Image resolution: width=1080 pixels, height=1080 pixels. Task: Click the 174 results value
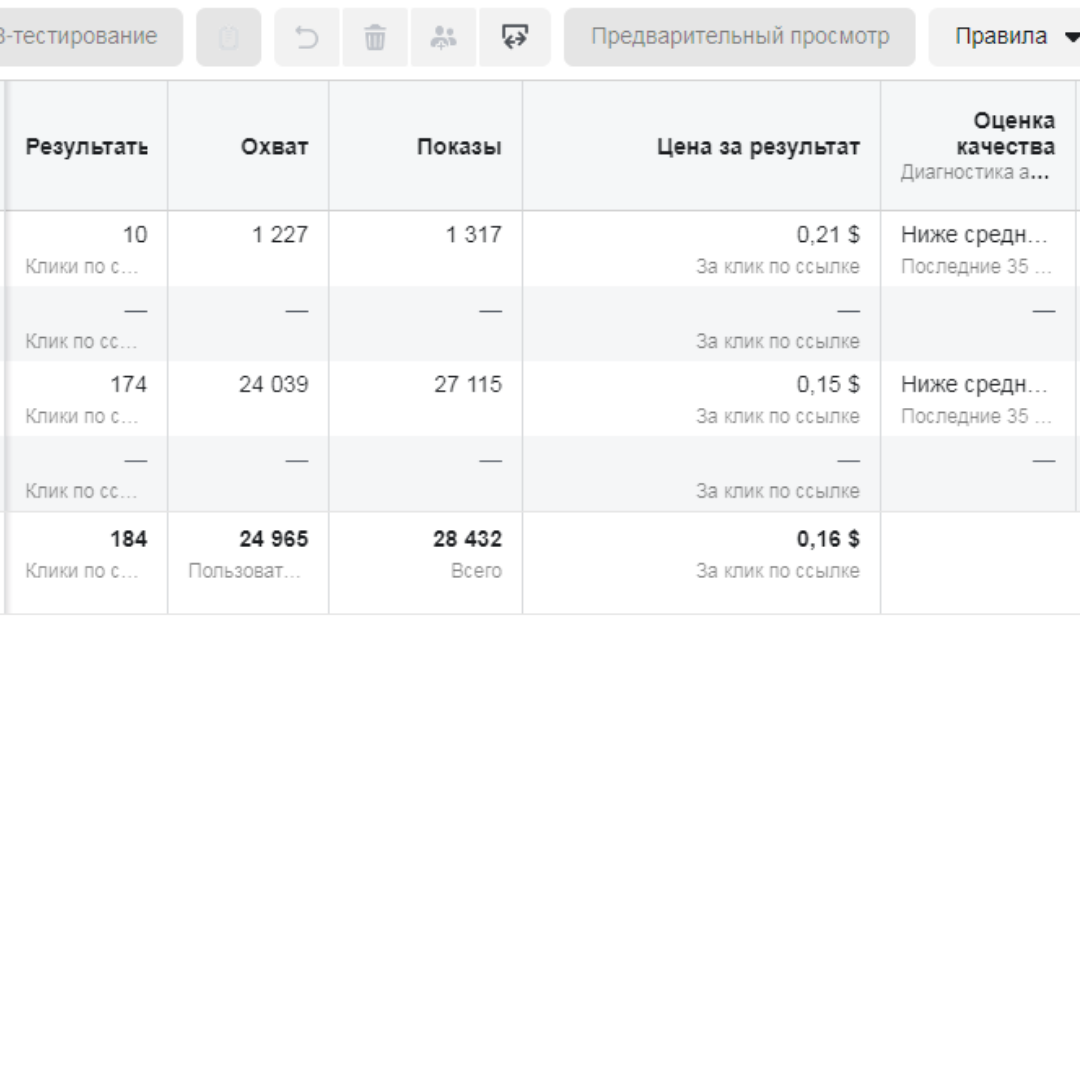click(x=129, y=384)
